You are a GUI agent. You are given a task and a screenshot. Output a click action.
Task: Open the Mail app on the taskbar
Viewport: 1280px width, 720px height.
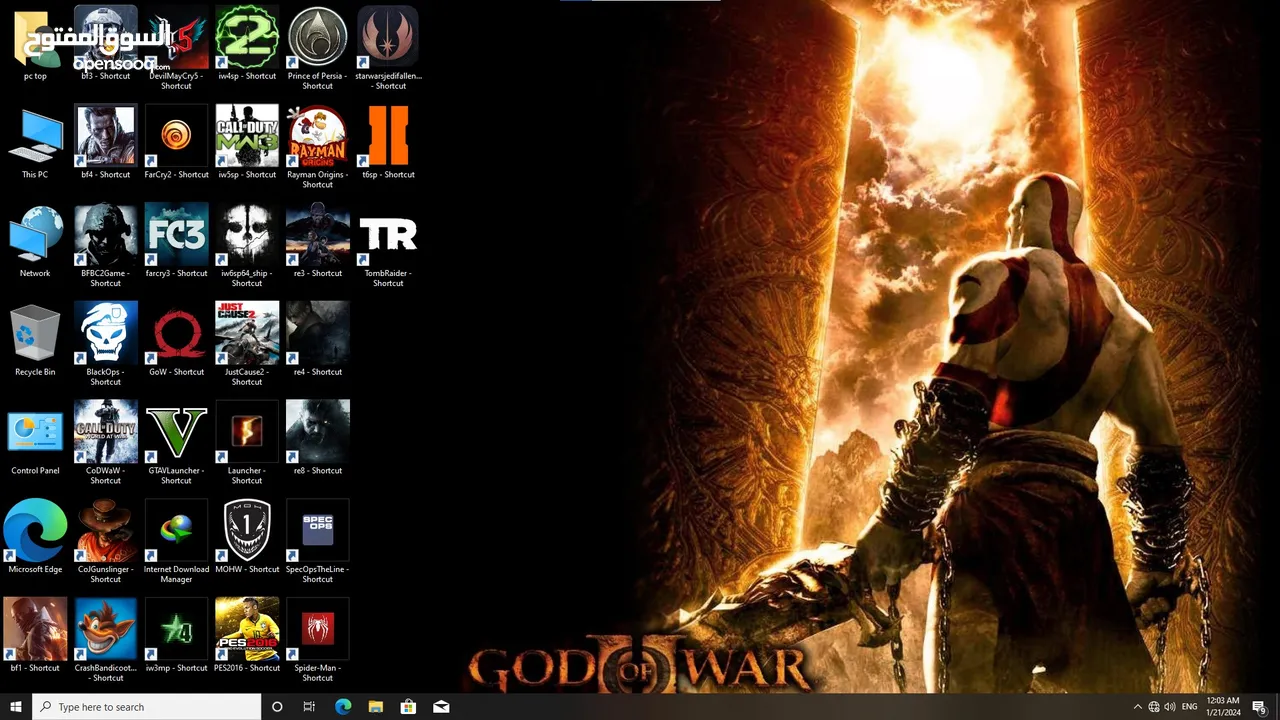(441, 707)
